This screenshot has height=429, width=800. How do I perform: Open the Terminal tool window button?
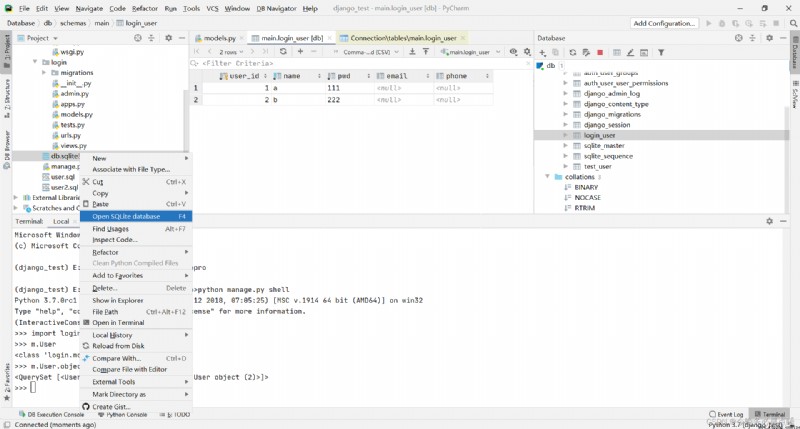(x=770, y=414)
